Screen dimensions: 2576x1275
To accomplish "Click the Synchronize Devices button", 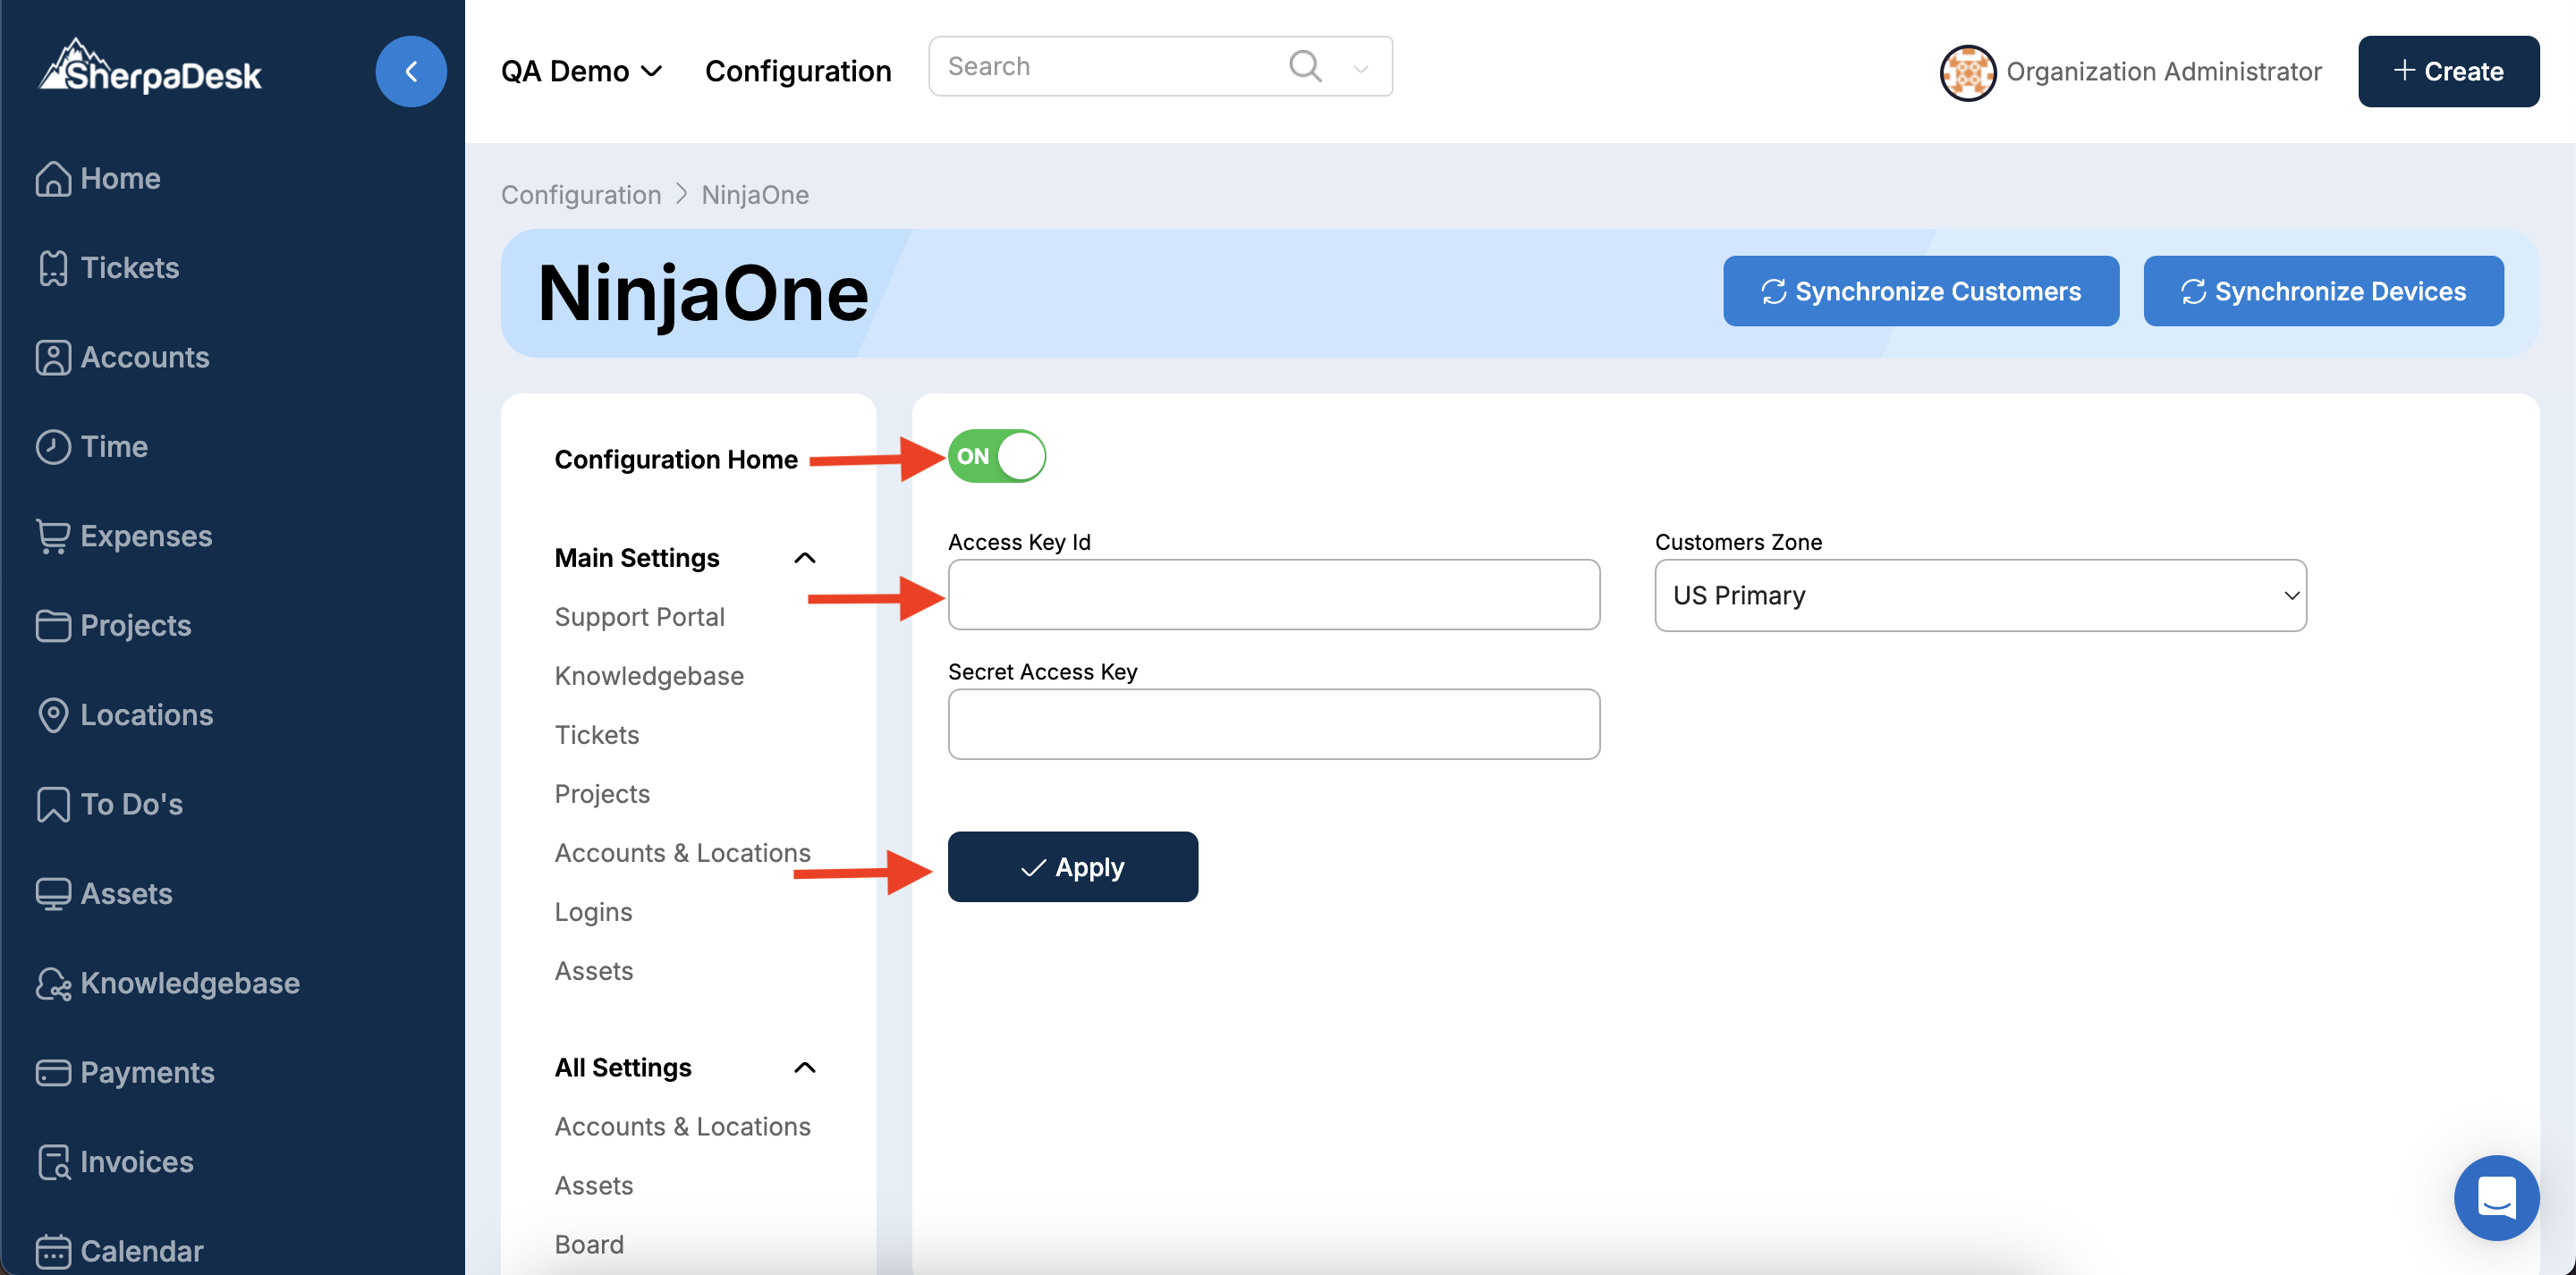I will click(x=2323, y=291).
